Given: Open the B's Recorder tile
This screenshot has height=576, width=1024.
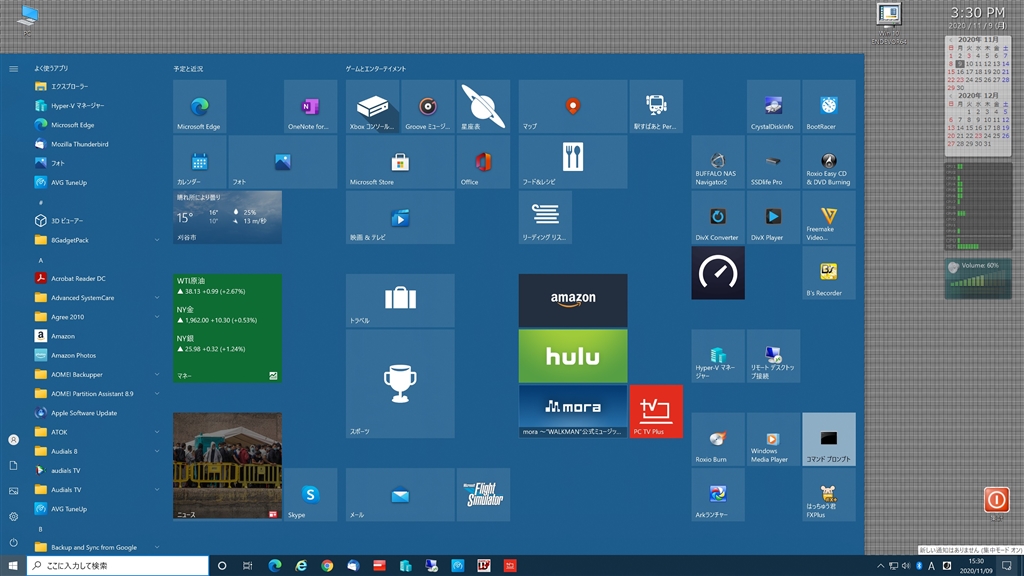Looking at the screenshot, I should click(x=829, y=273).
